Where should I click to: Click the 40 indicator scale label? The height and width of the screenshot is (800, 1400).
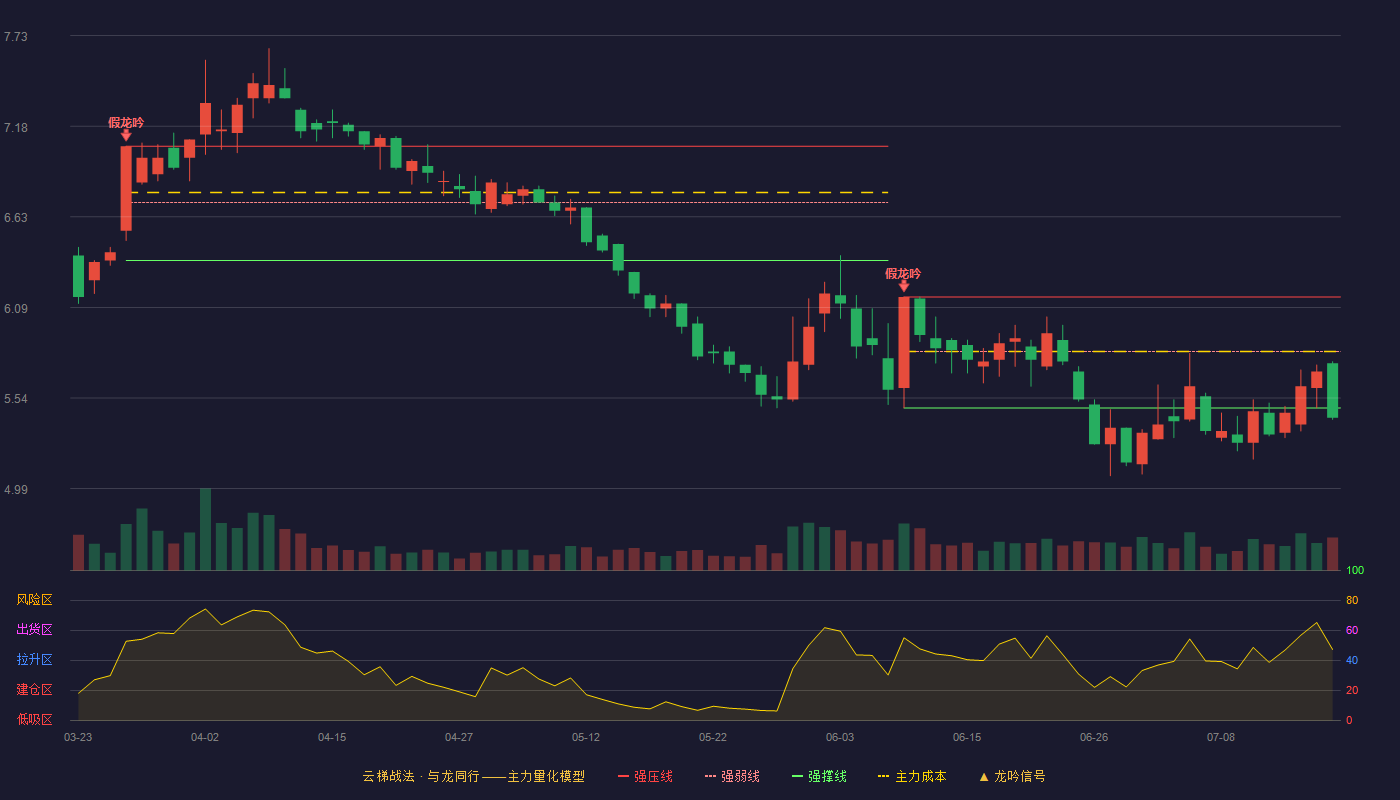click(x=1352, y=660)
